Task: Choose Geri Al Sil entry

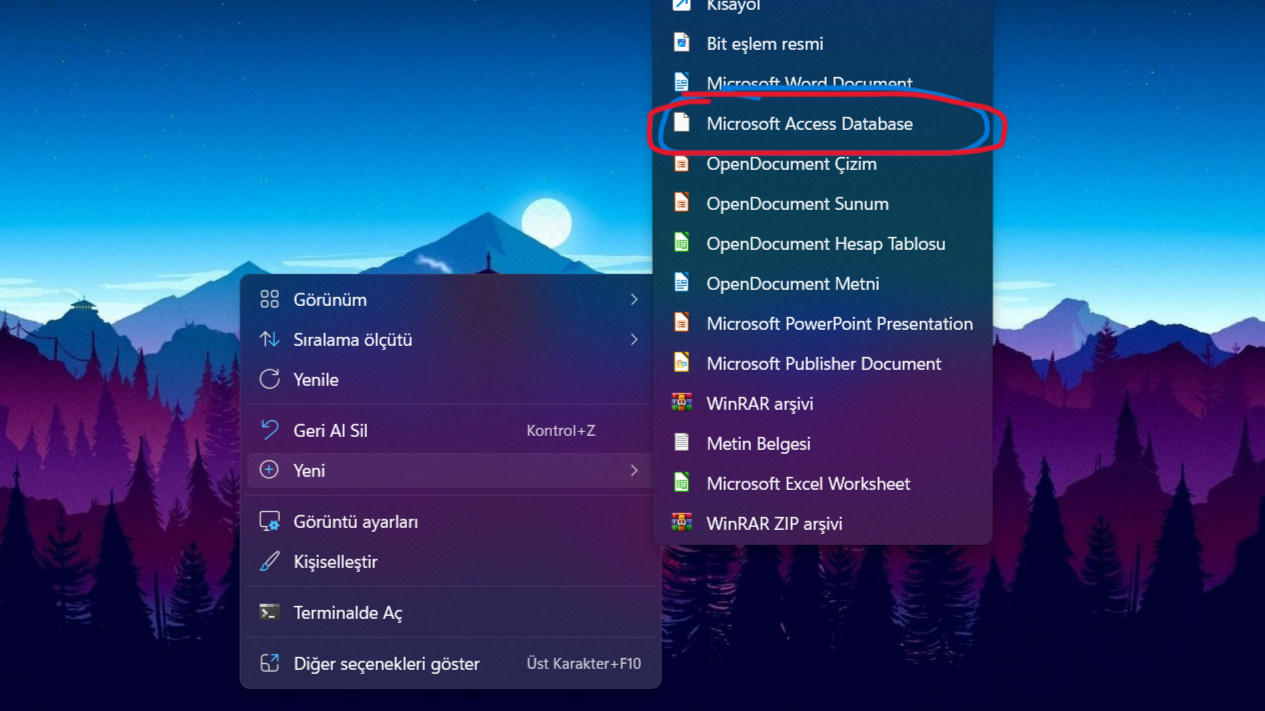Action: pos(449,431)
